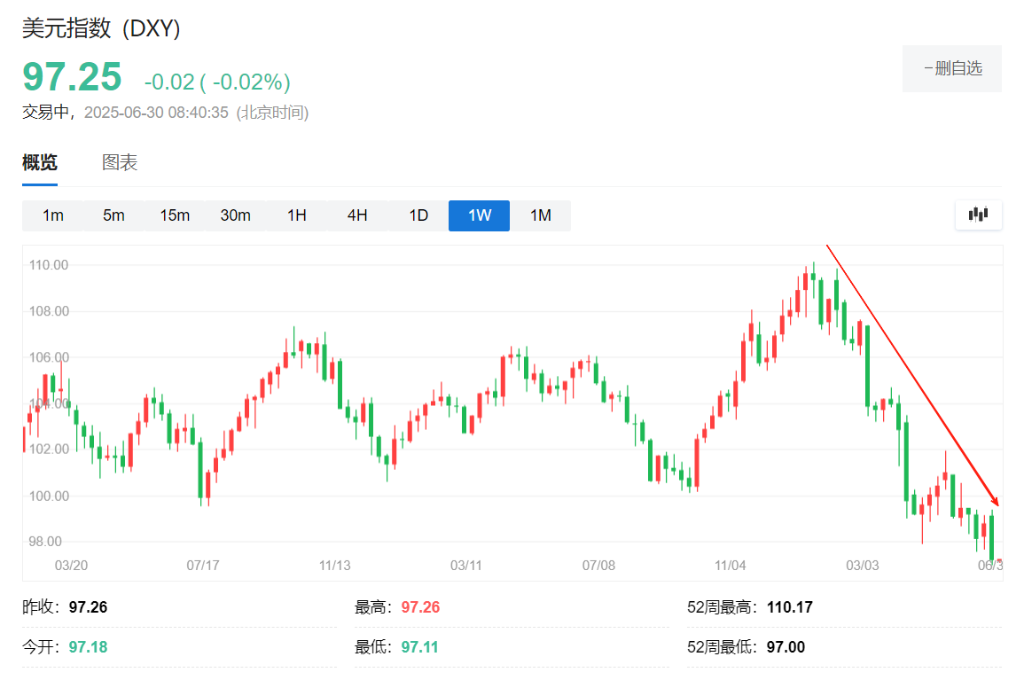
Task: Open the candlestick chart style icon
Action: coord(978,214)
